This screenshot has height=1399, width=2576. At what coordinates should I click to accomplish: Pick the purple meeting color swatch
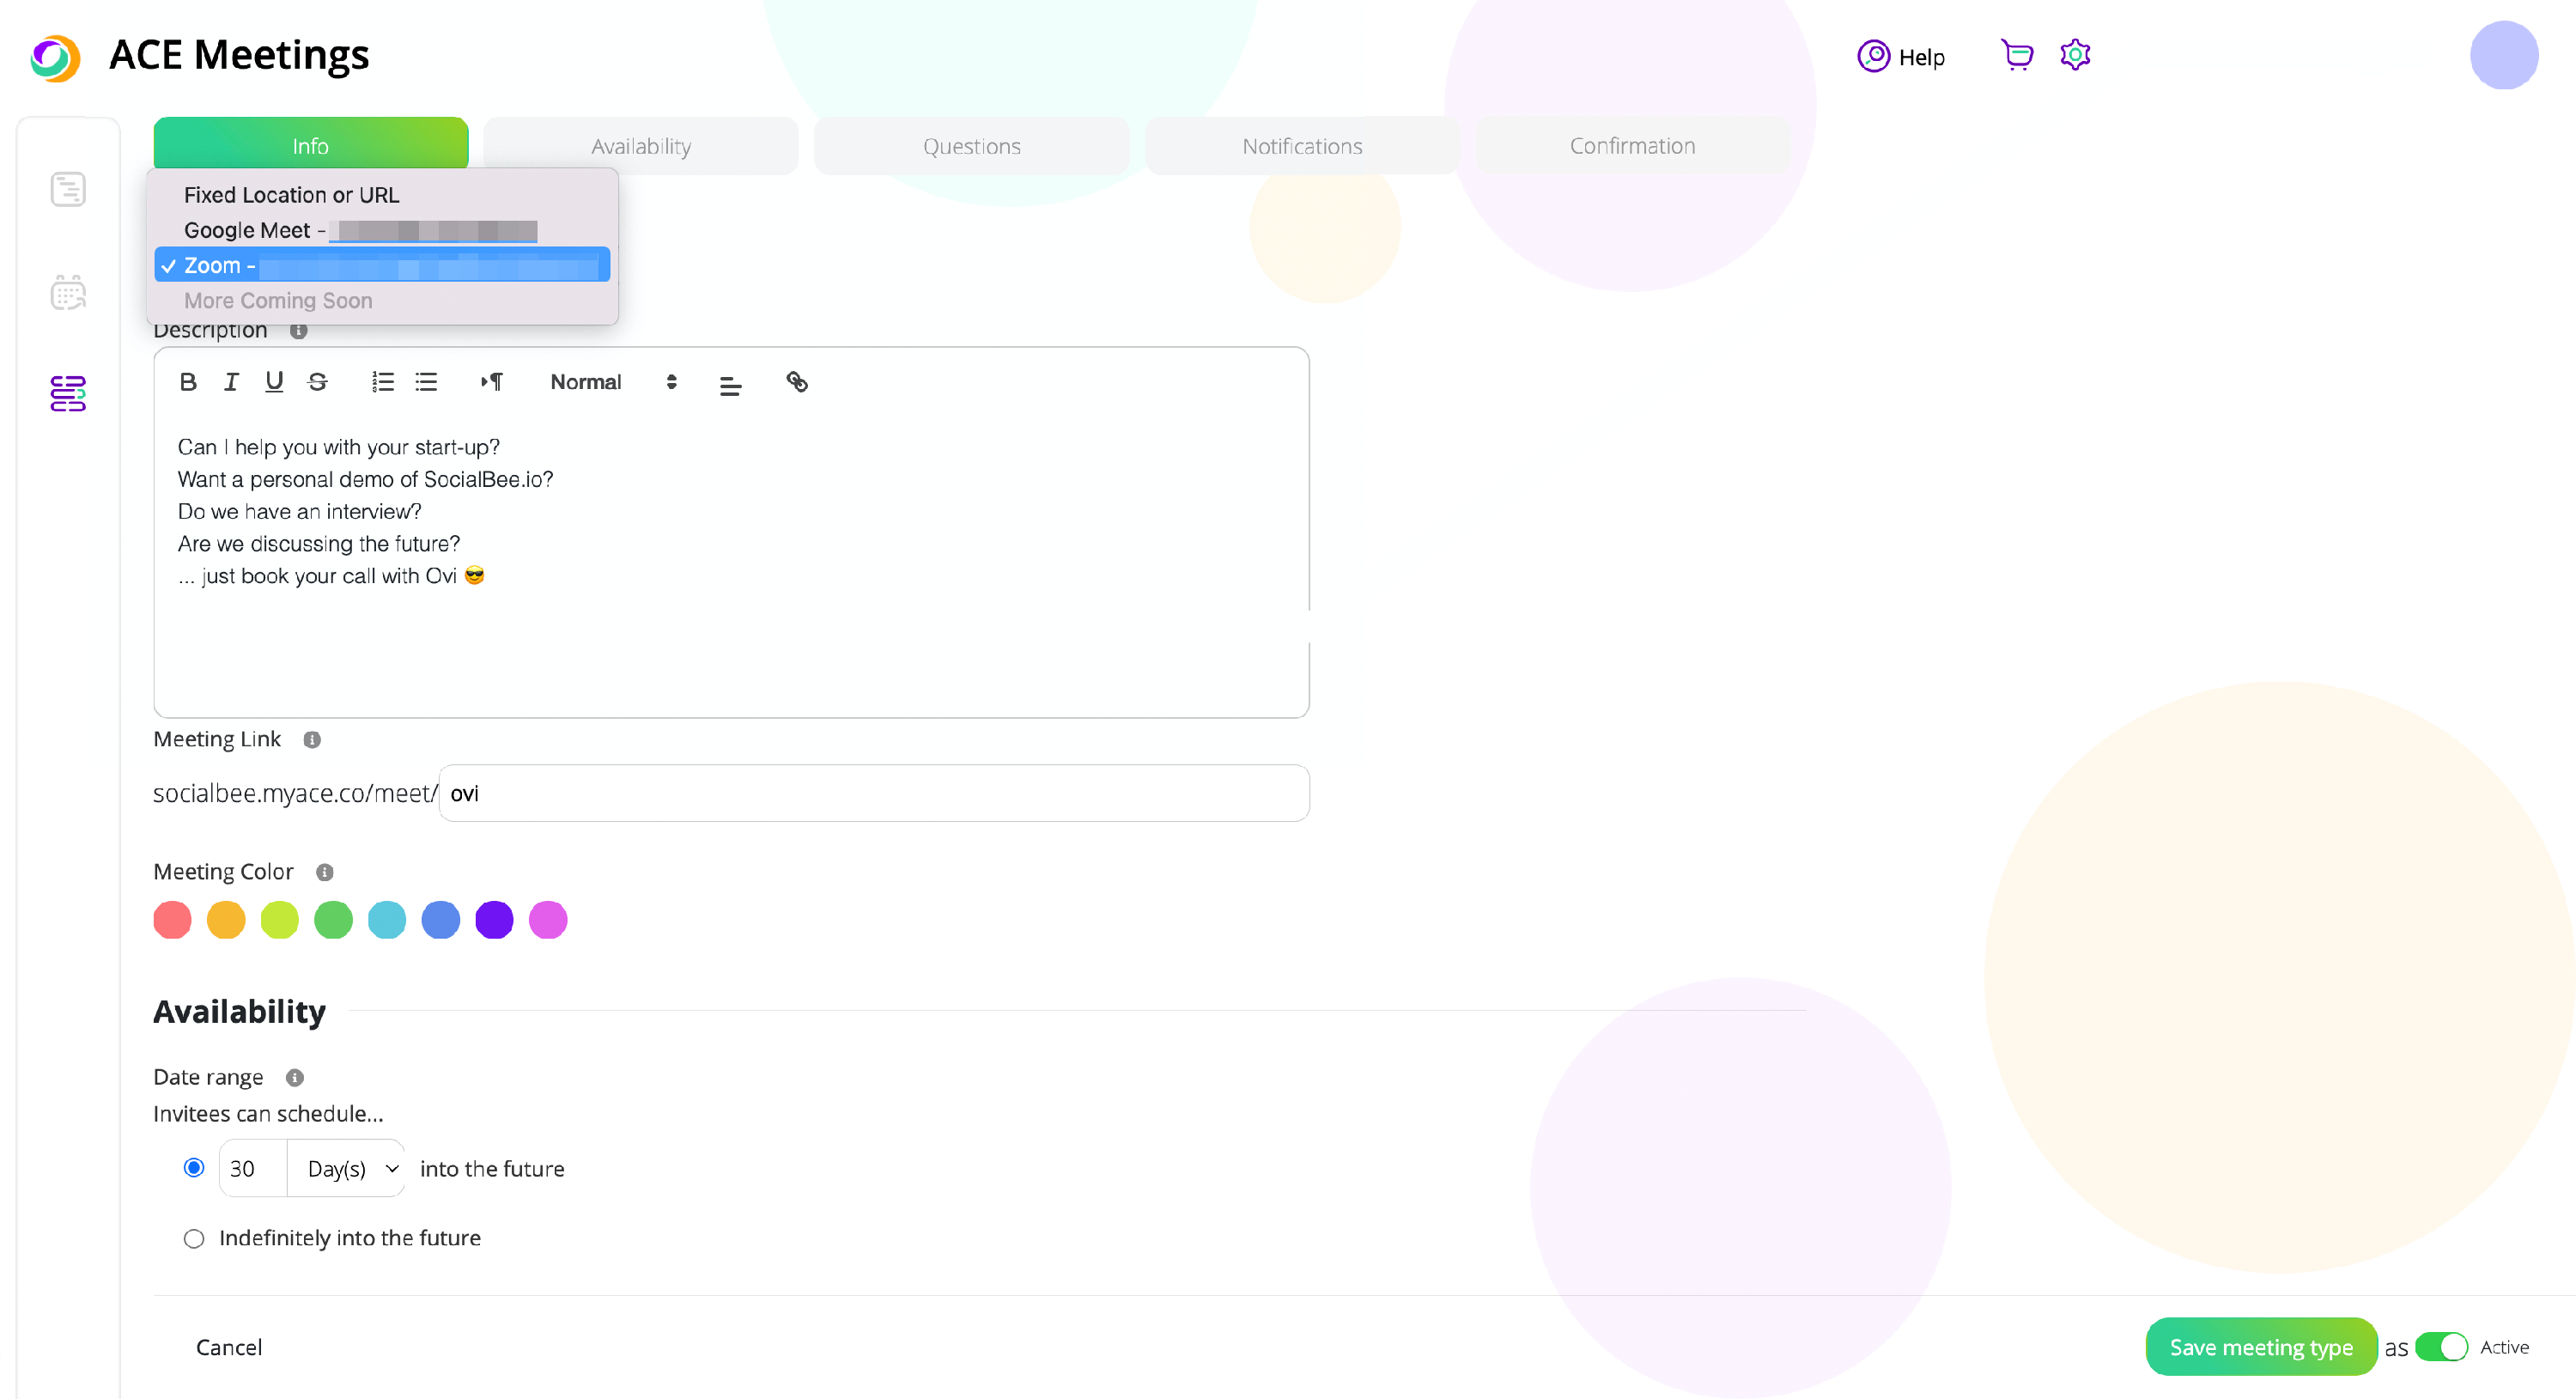(494, 920)
